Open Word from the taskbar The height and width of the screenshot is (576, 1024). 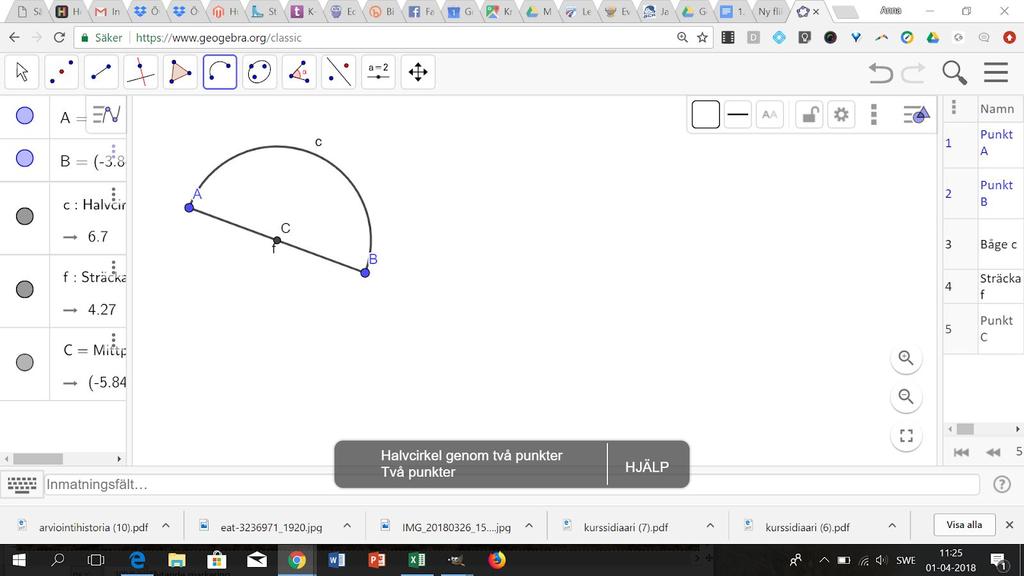[337, 560]
